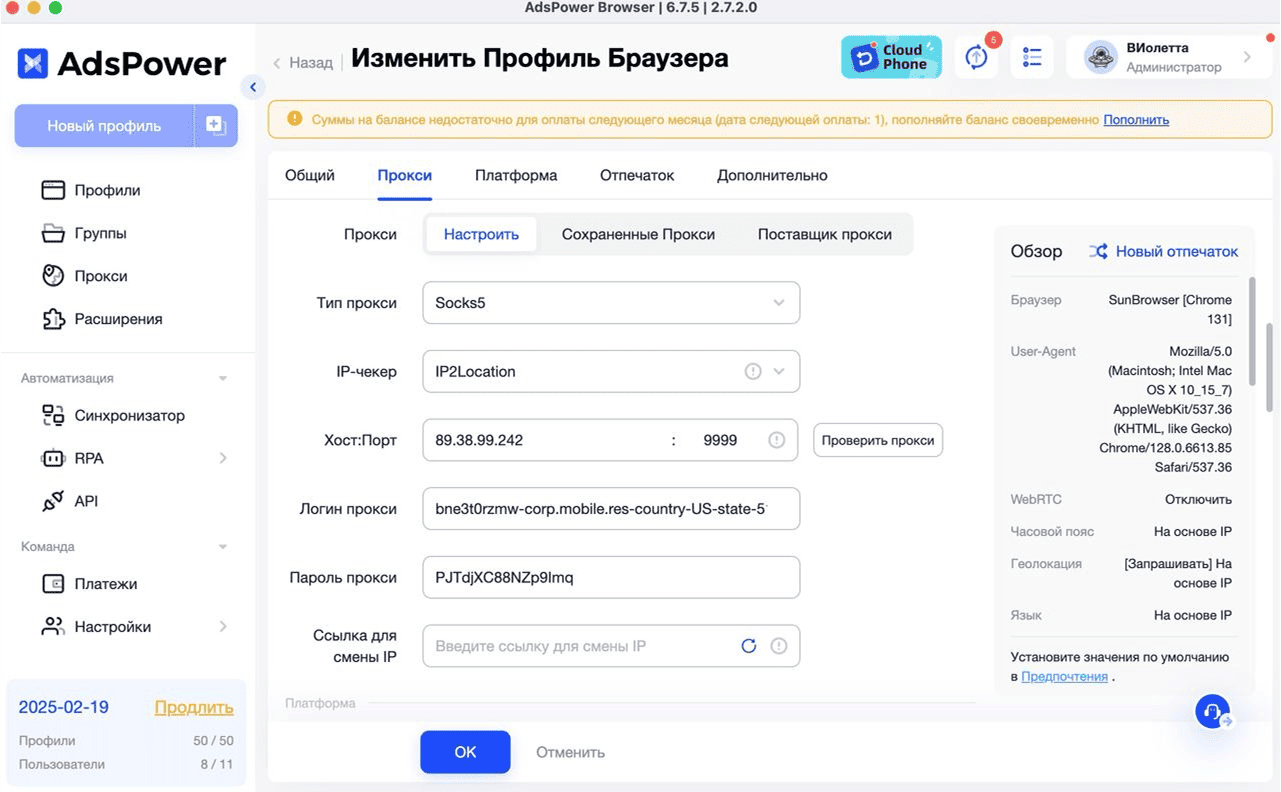Click the Синхронизатор icon
The image size is (1281, 792).
[53, 415]
